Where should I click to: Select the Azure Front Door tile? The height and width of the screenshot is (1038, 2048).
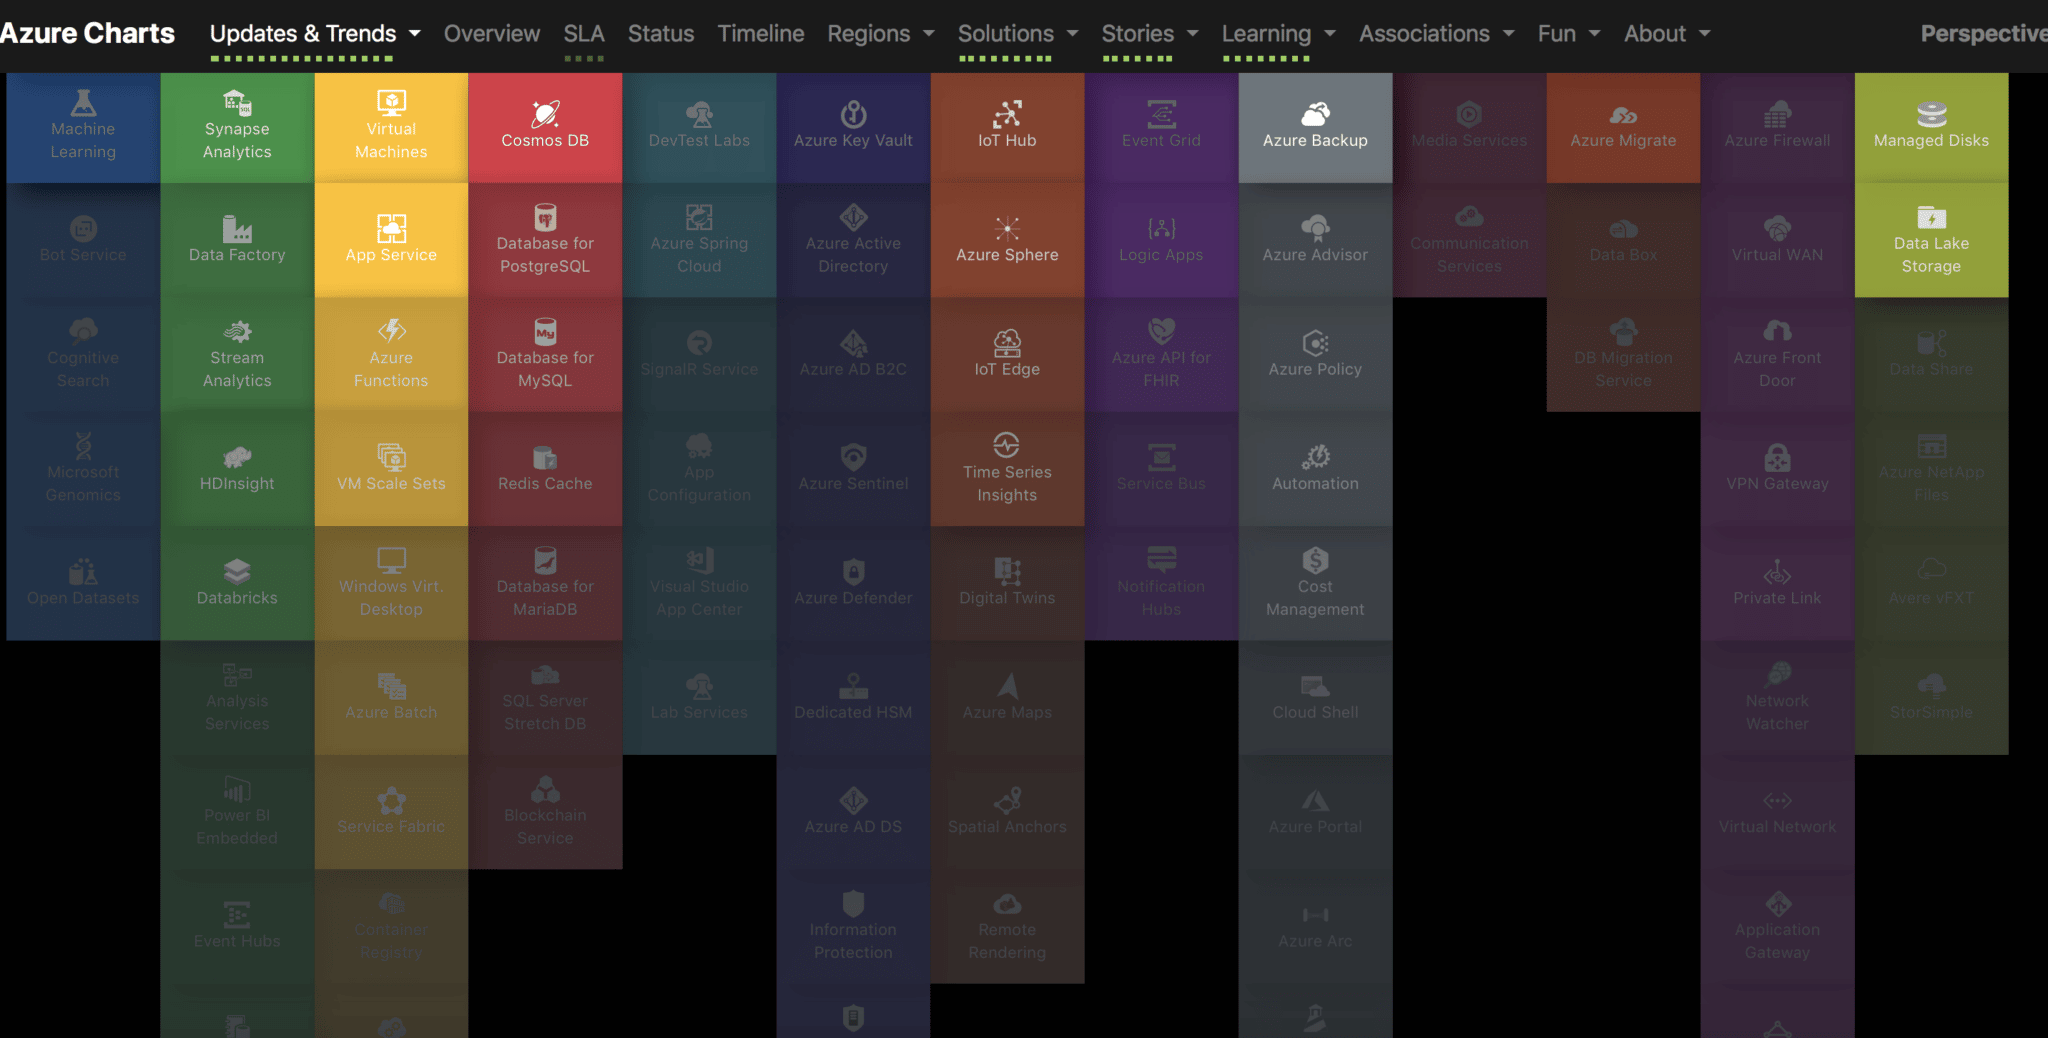click(x=1777, y=354)
